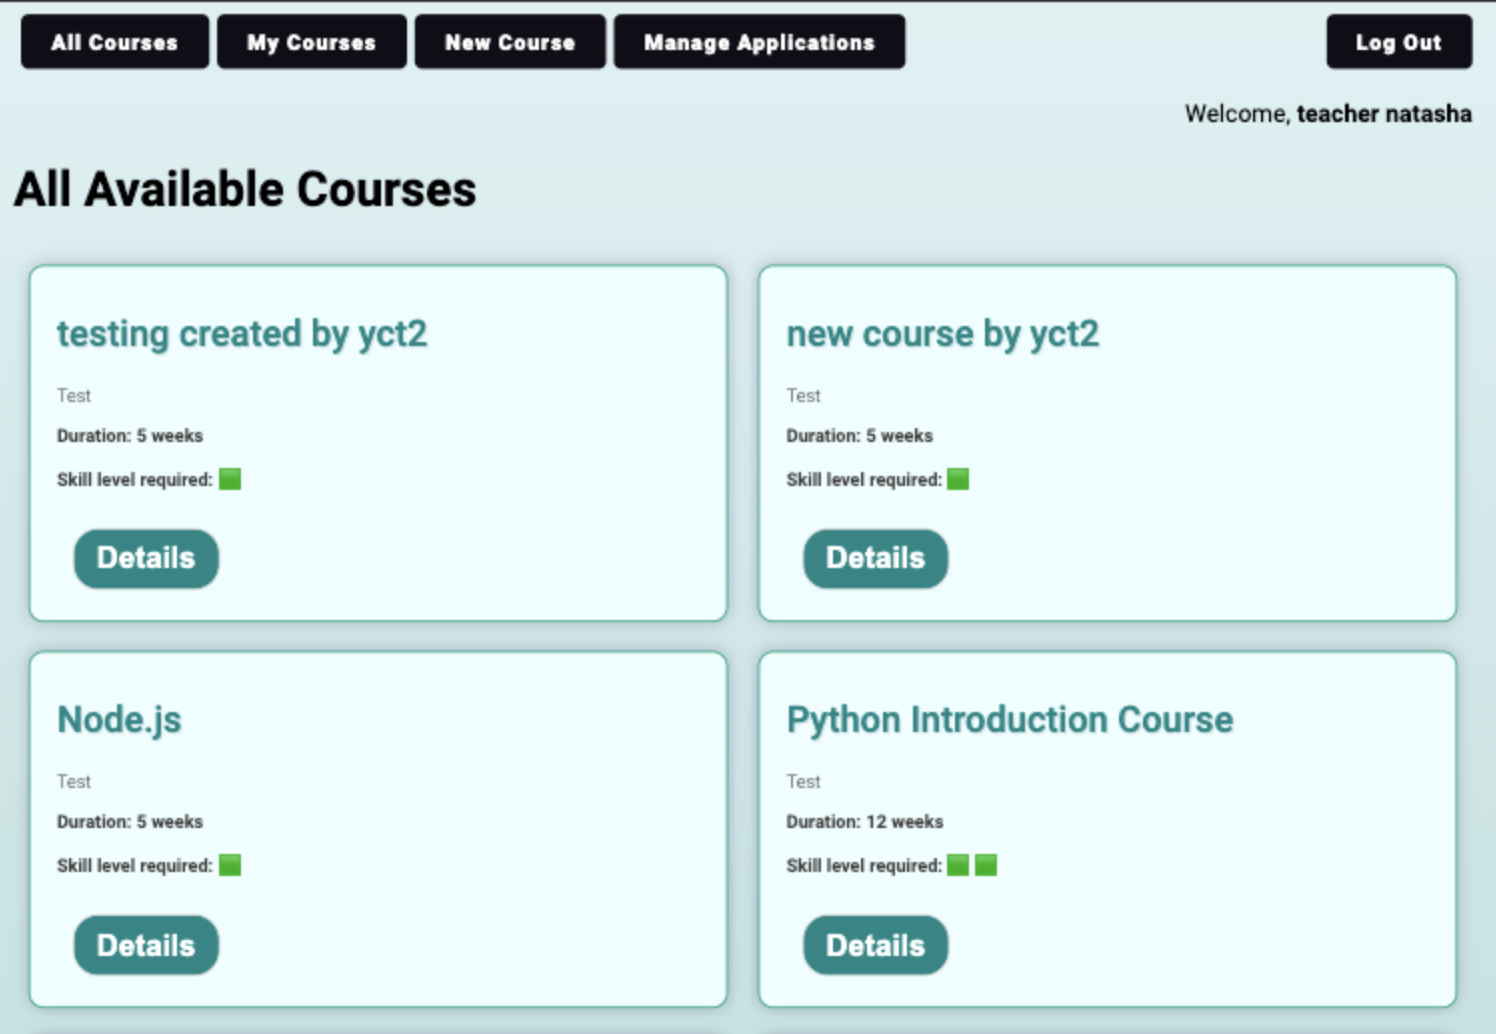The image size is (1496, 1034).
Task: Click the testing created by yct2 title
Action: click(x=241, y=334)
